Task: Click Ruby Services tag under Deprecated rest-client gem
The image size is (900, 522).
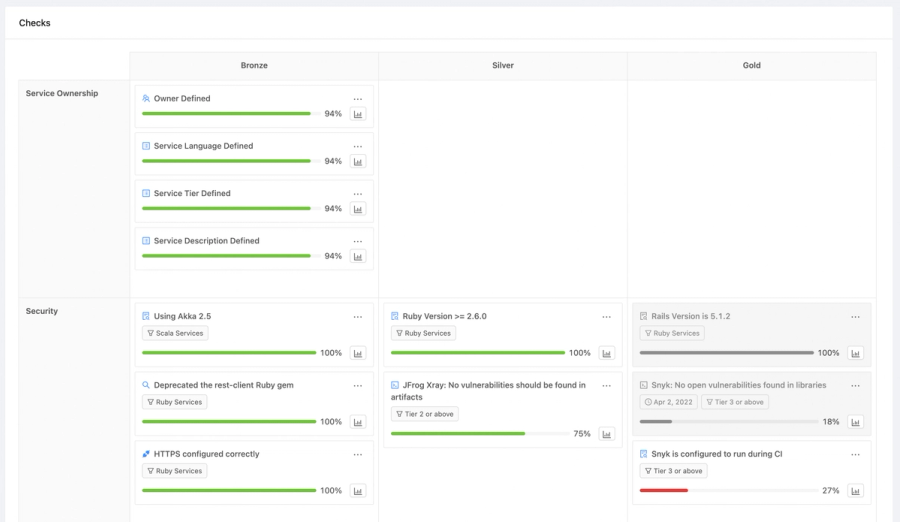Action: point(174,402)
